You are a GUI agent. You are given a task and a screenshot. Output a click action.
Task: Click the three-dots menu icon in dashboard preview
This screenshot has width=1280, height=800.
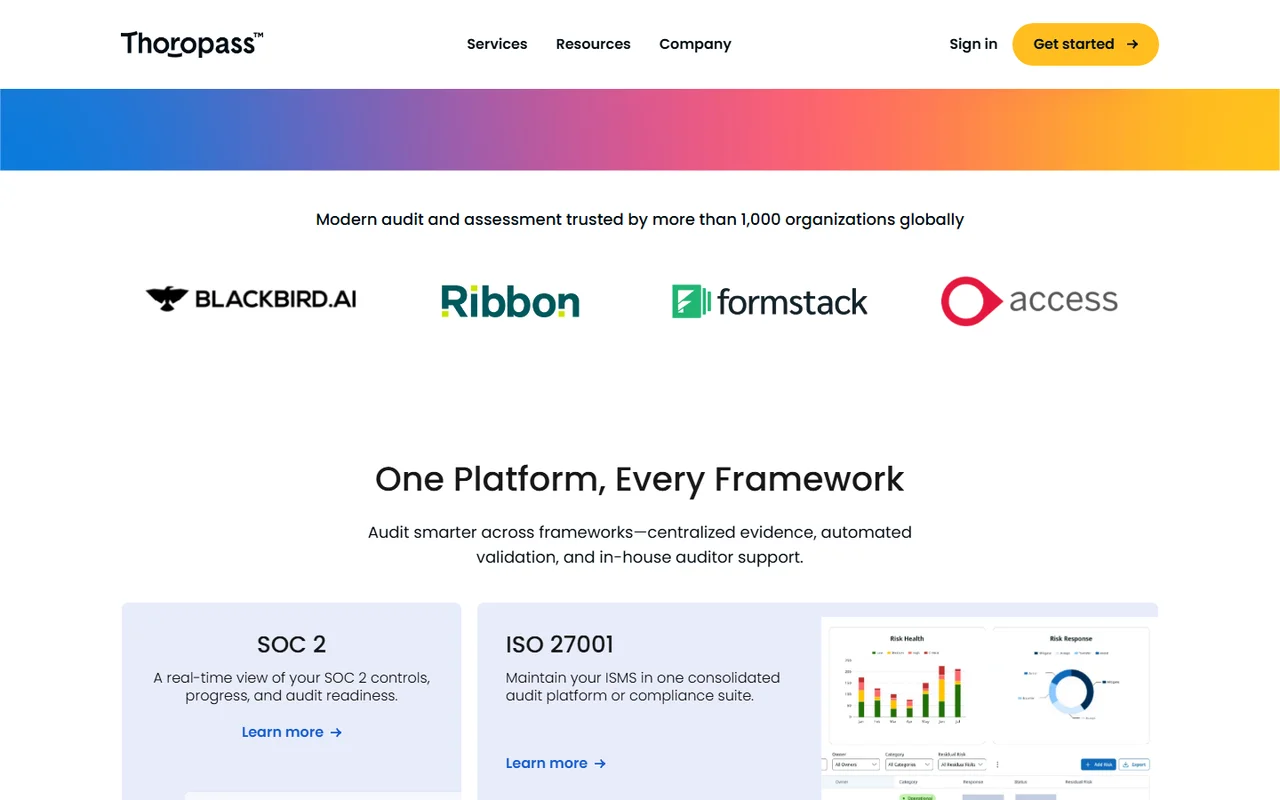click(997, 764)
